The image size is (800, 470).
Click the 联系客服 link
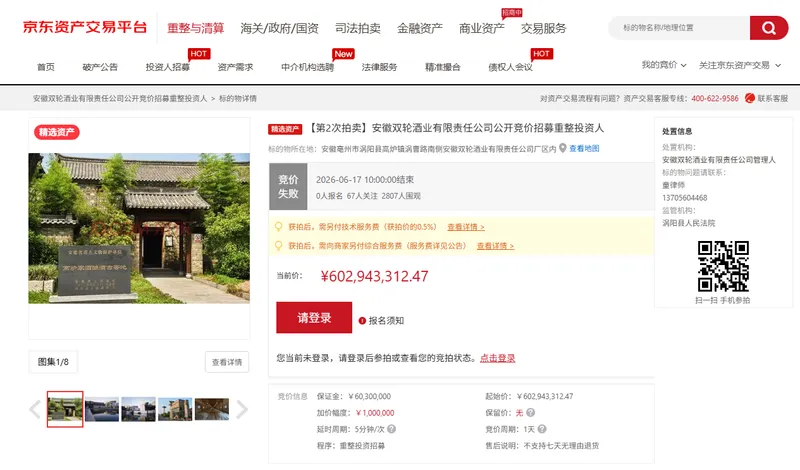(772, 98)
